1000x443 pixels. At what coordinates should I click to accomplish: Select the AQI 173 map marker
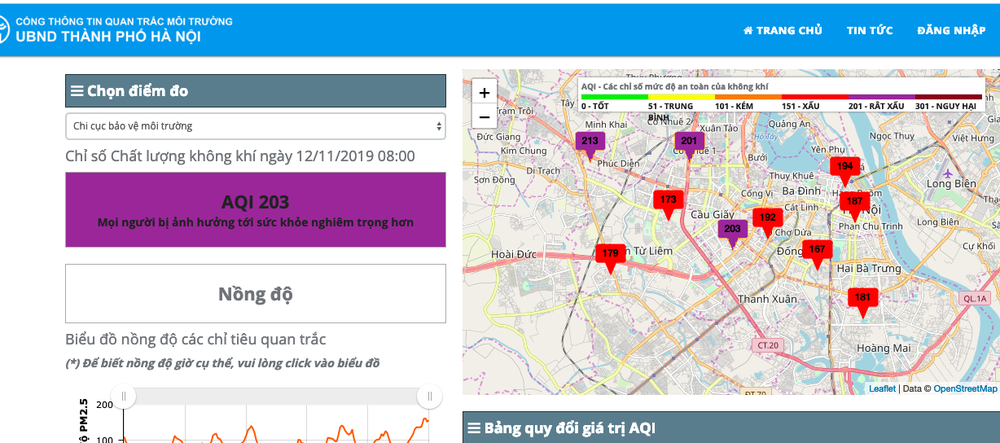click(x=668, y=204)
